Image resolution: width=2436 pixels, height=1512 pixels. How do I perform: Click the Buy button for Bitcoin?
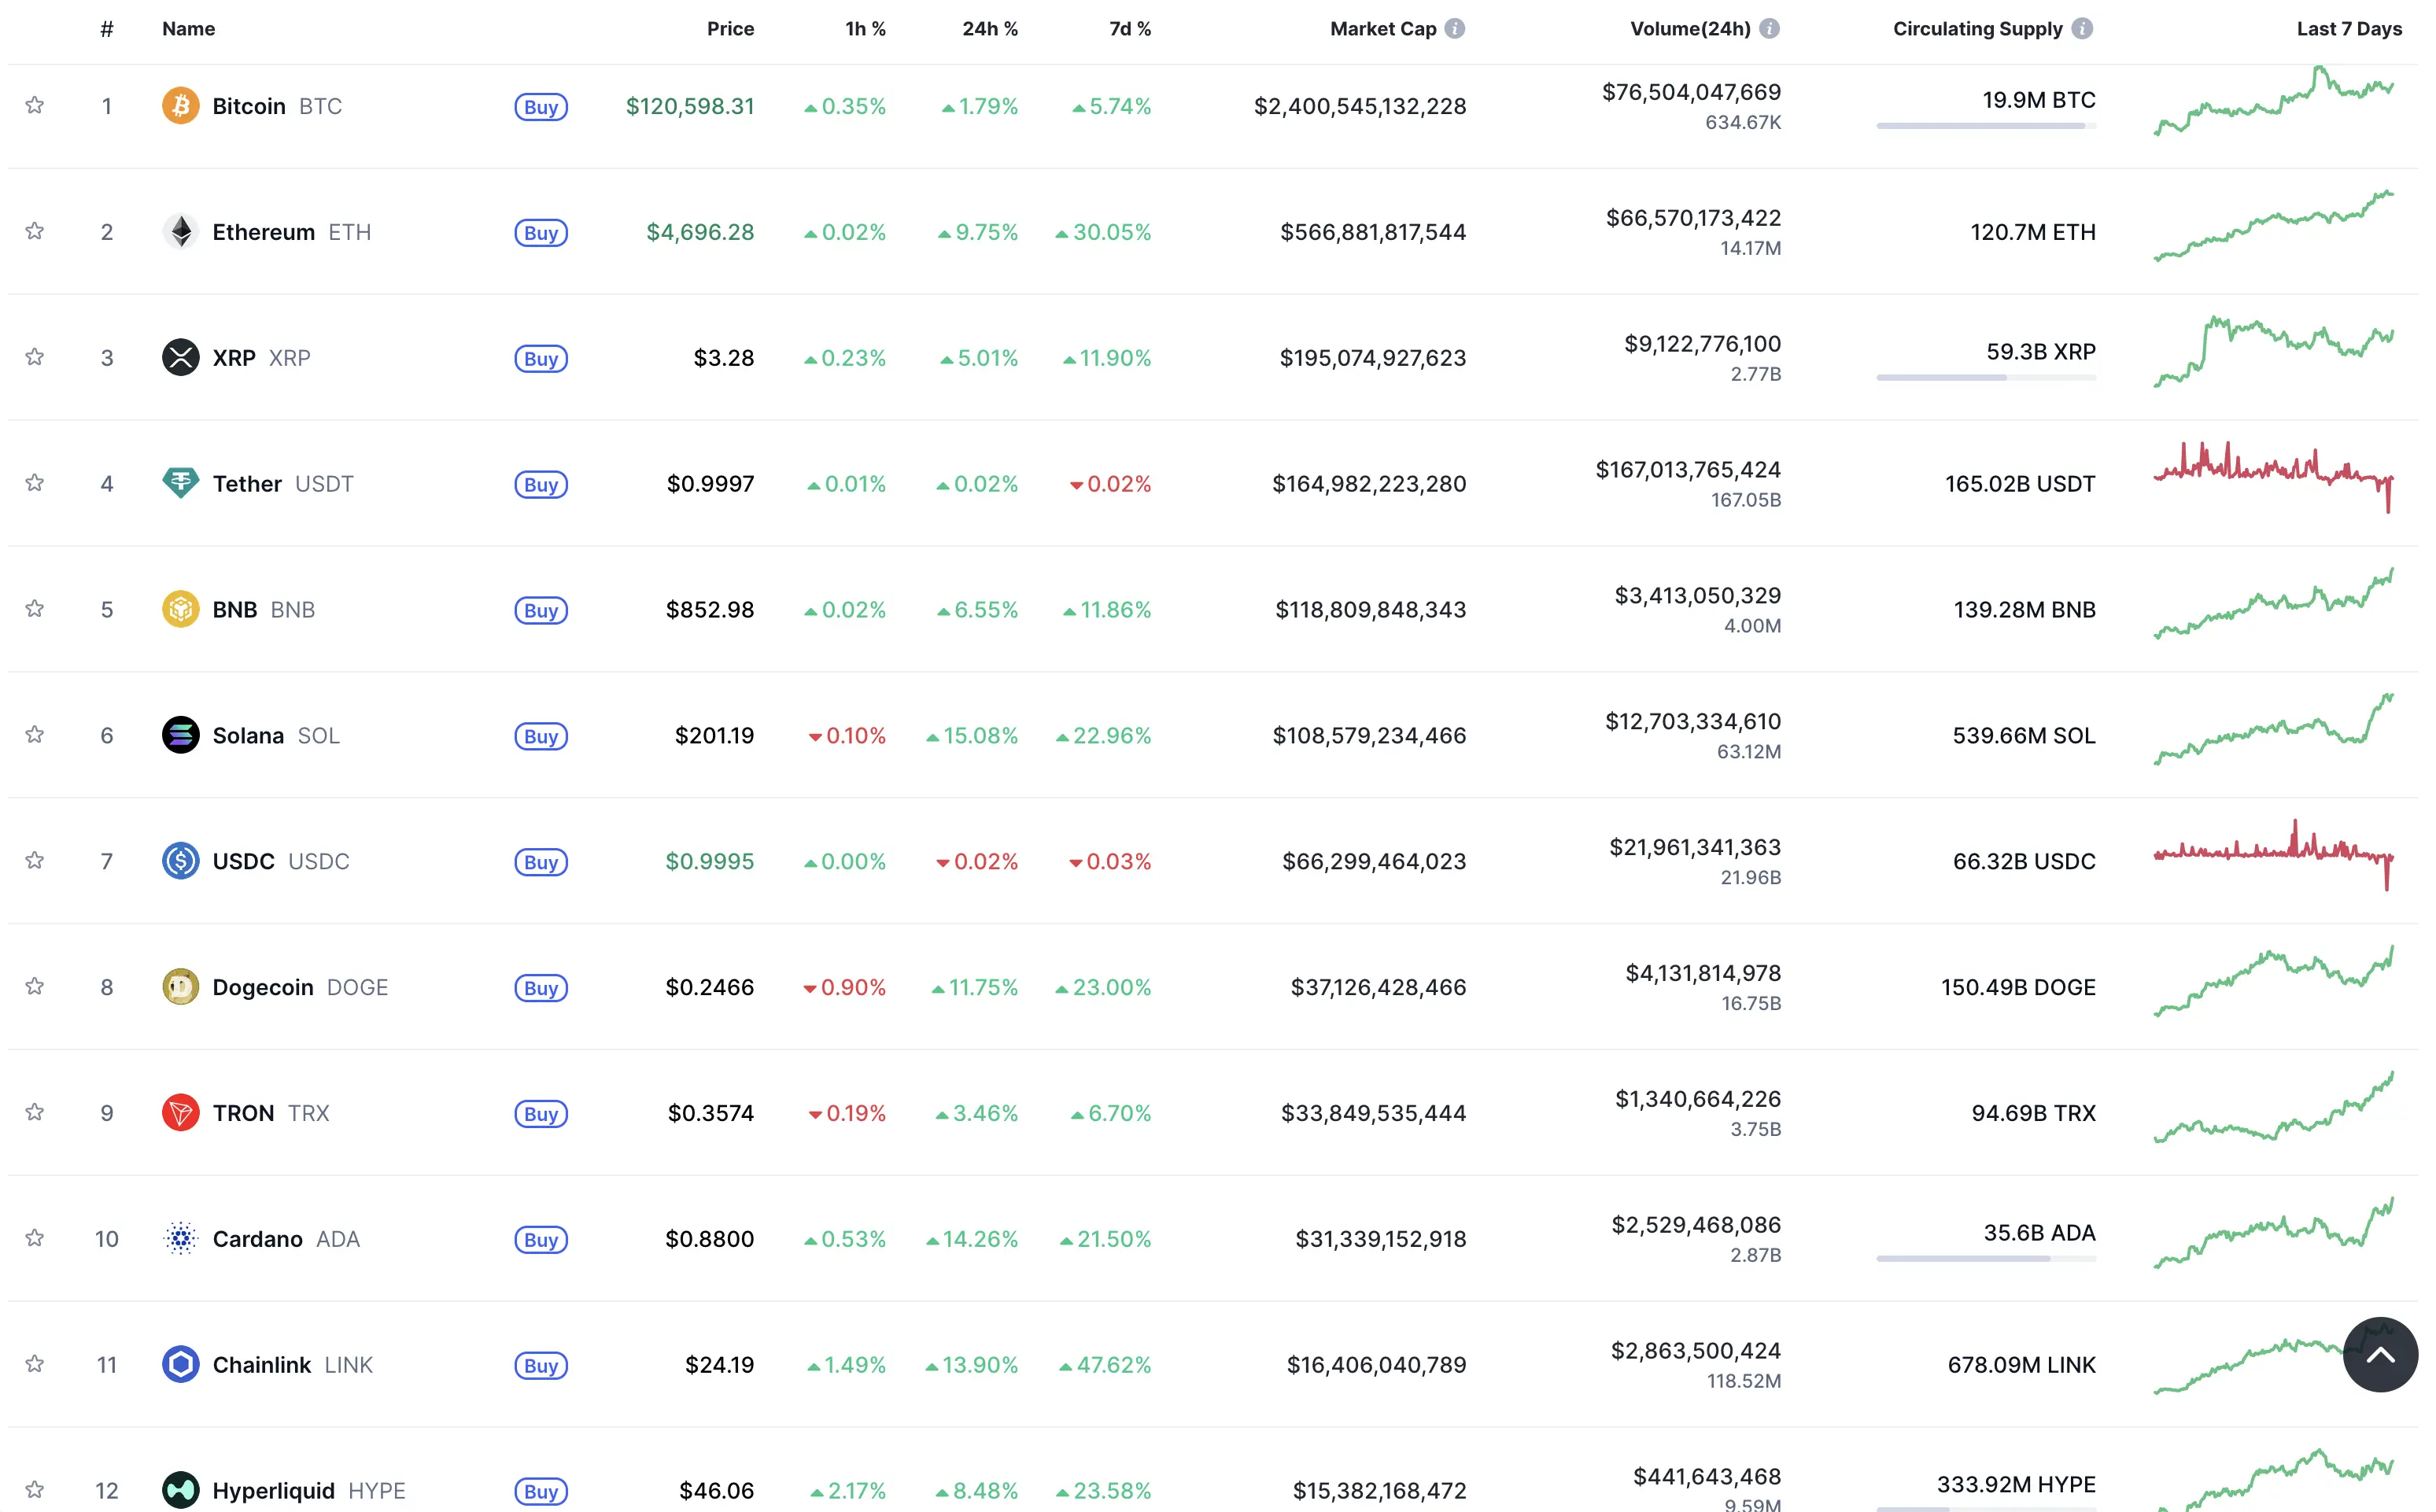541,107
